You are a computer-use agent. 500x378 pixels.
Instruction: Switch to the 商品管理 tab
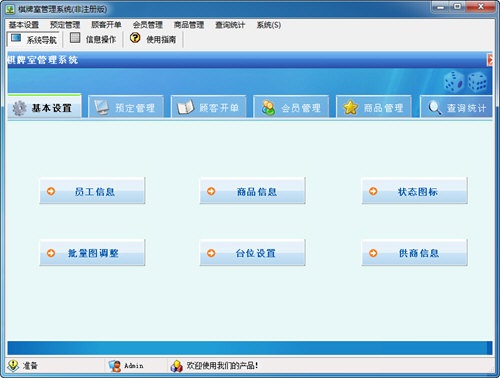click(x=374, y=107)
